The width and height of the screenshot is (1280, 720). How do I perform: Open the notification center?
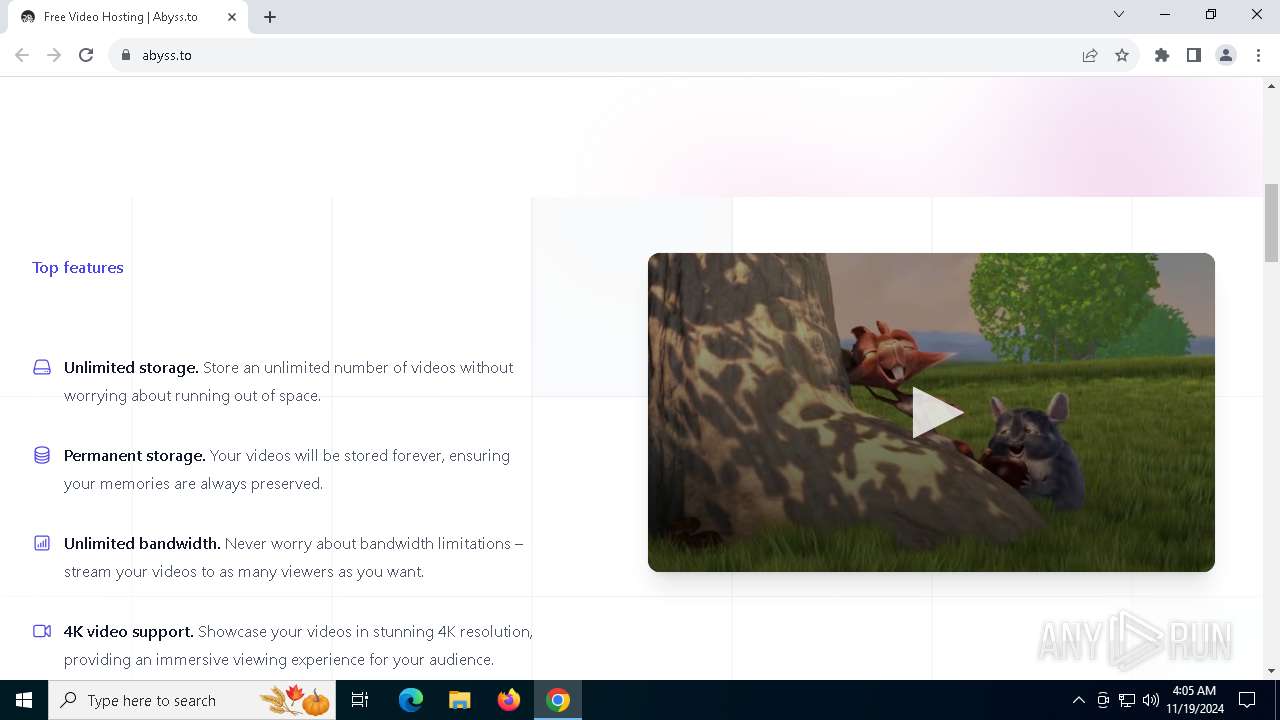pyautogui.click(x=1247, y=700)
